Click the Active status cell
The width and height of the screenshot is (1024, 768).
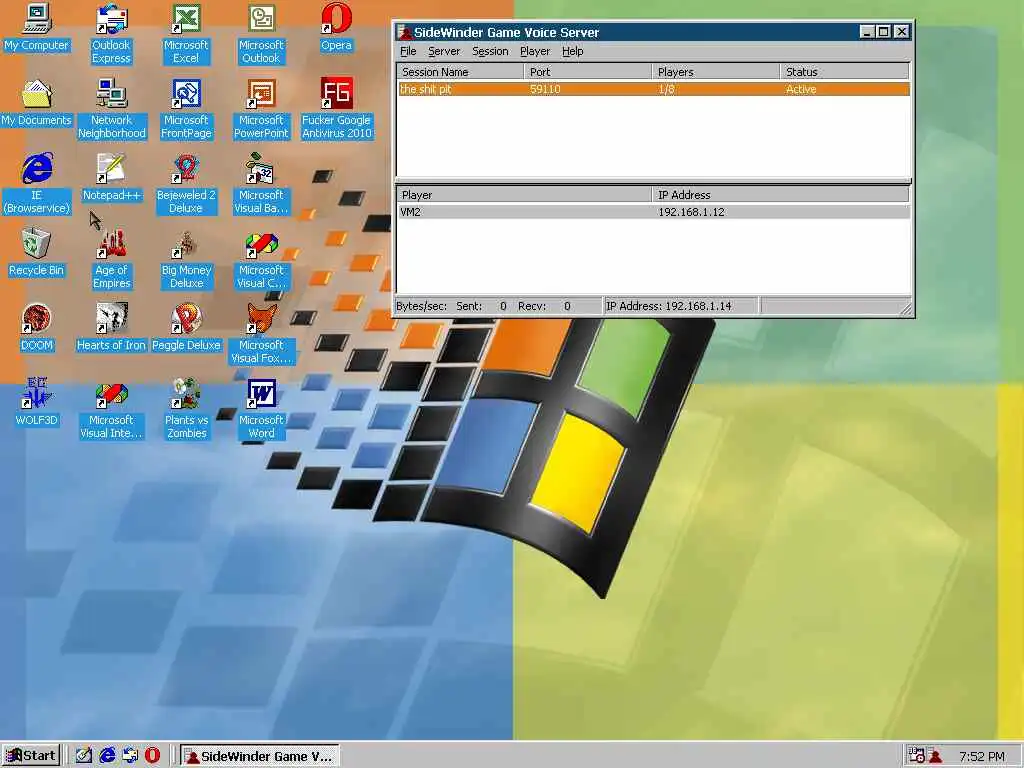[801, 89]
